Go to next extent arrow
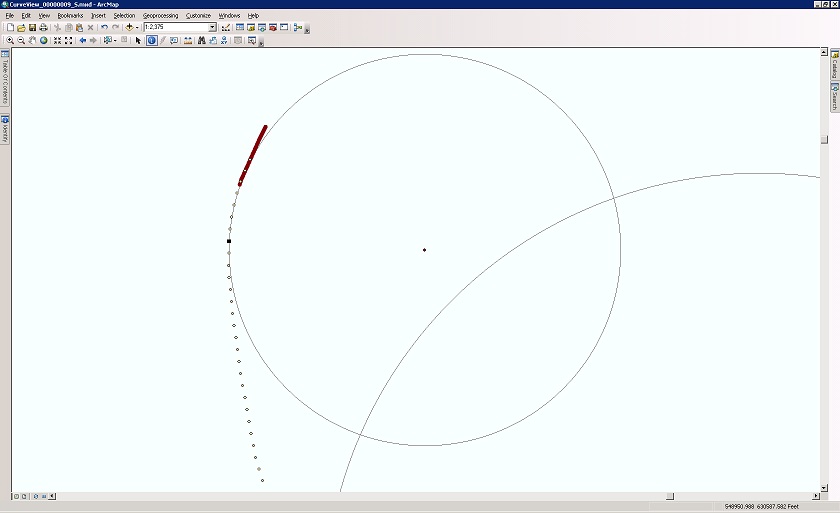Image resolution: width=840 pixels, height=513 pixels. (x=93, y=40)
